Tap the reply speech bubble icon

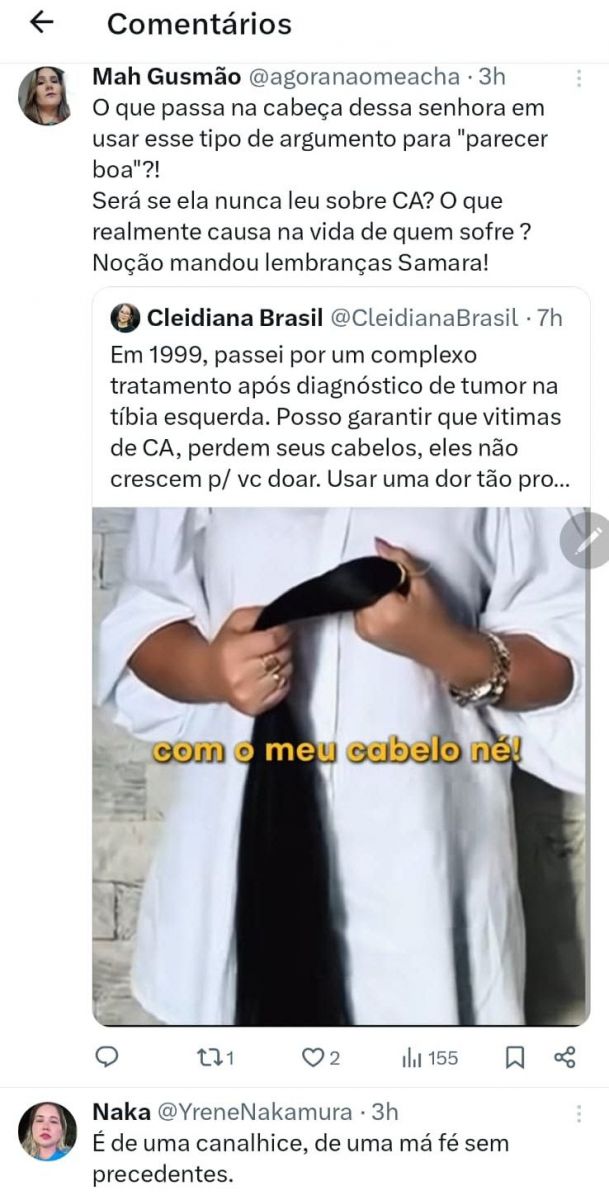(x=108, y=1057)
